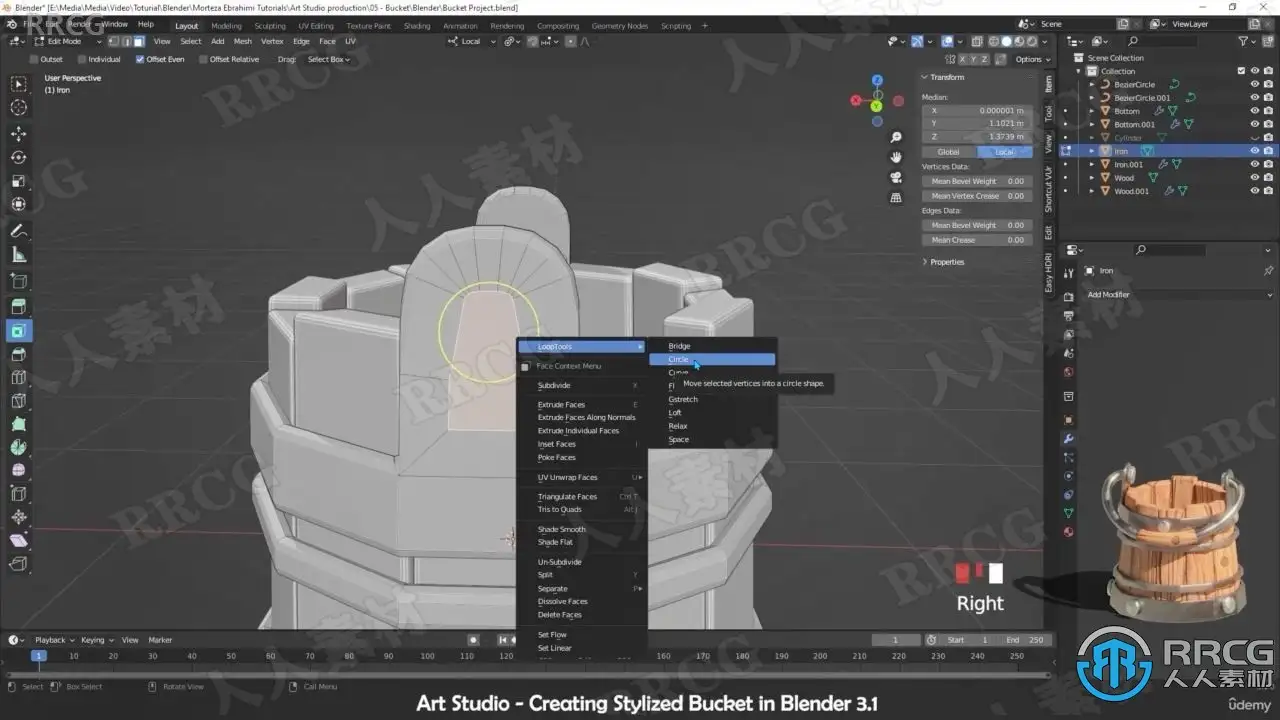Switch orthographic/perspective view grid icon

coord(896,198)
